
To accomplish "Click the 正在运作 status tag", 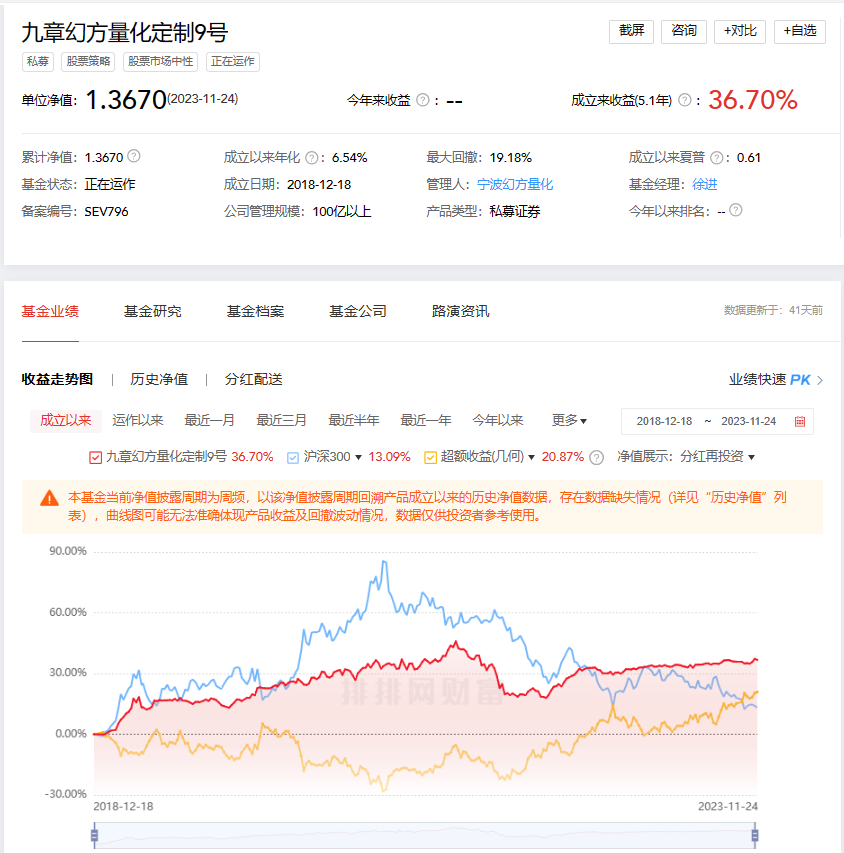I will pyautogui.click(x=233, y=61).
